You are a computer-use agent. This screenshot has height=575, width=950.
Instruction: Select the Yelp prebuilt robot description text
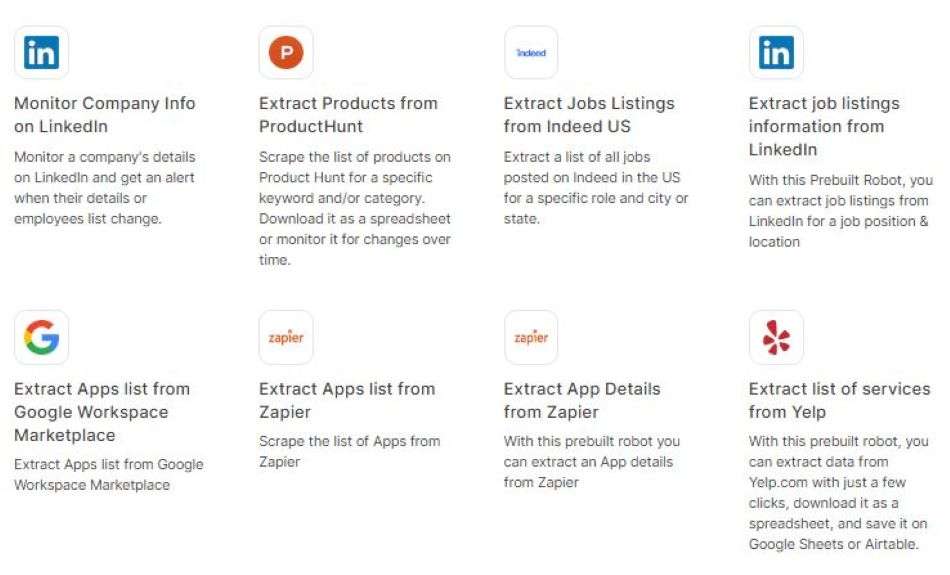[839, 493]
